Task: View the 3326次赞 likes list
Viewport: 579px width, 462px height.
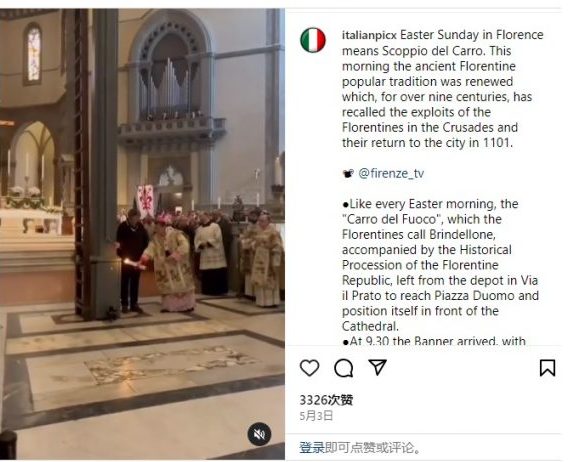Action: (x=326, y=400)
